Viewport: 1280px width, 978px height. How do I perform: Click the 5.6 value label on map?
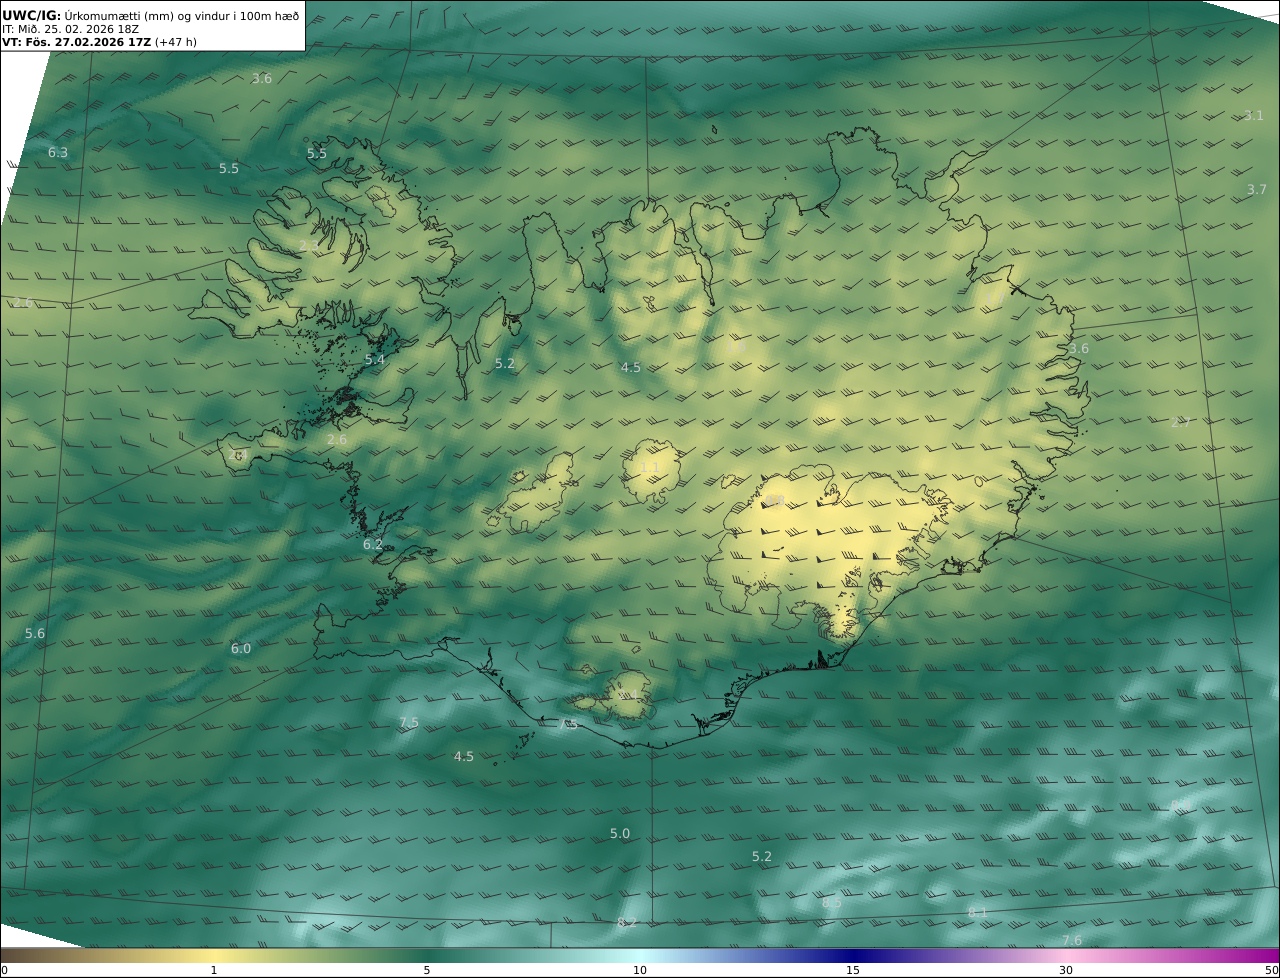tap(35, 634)
